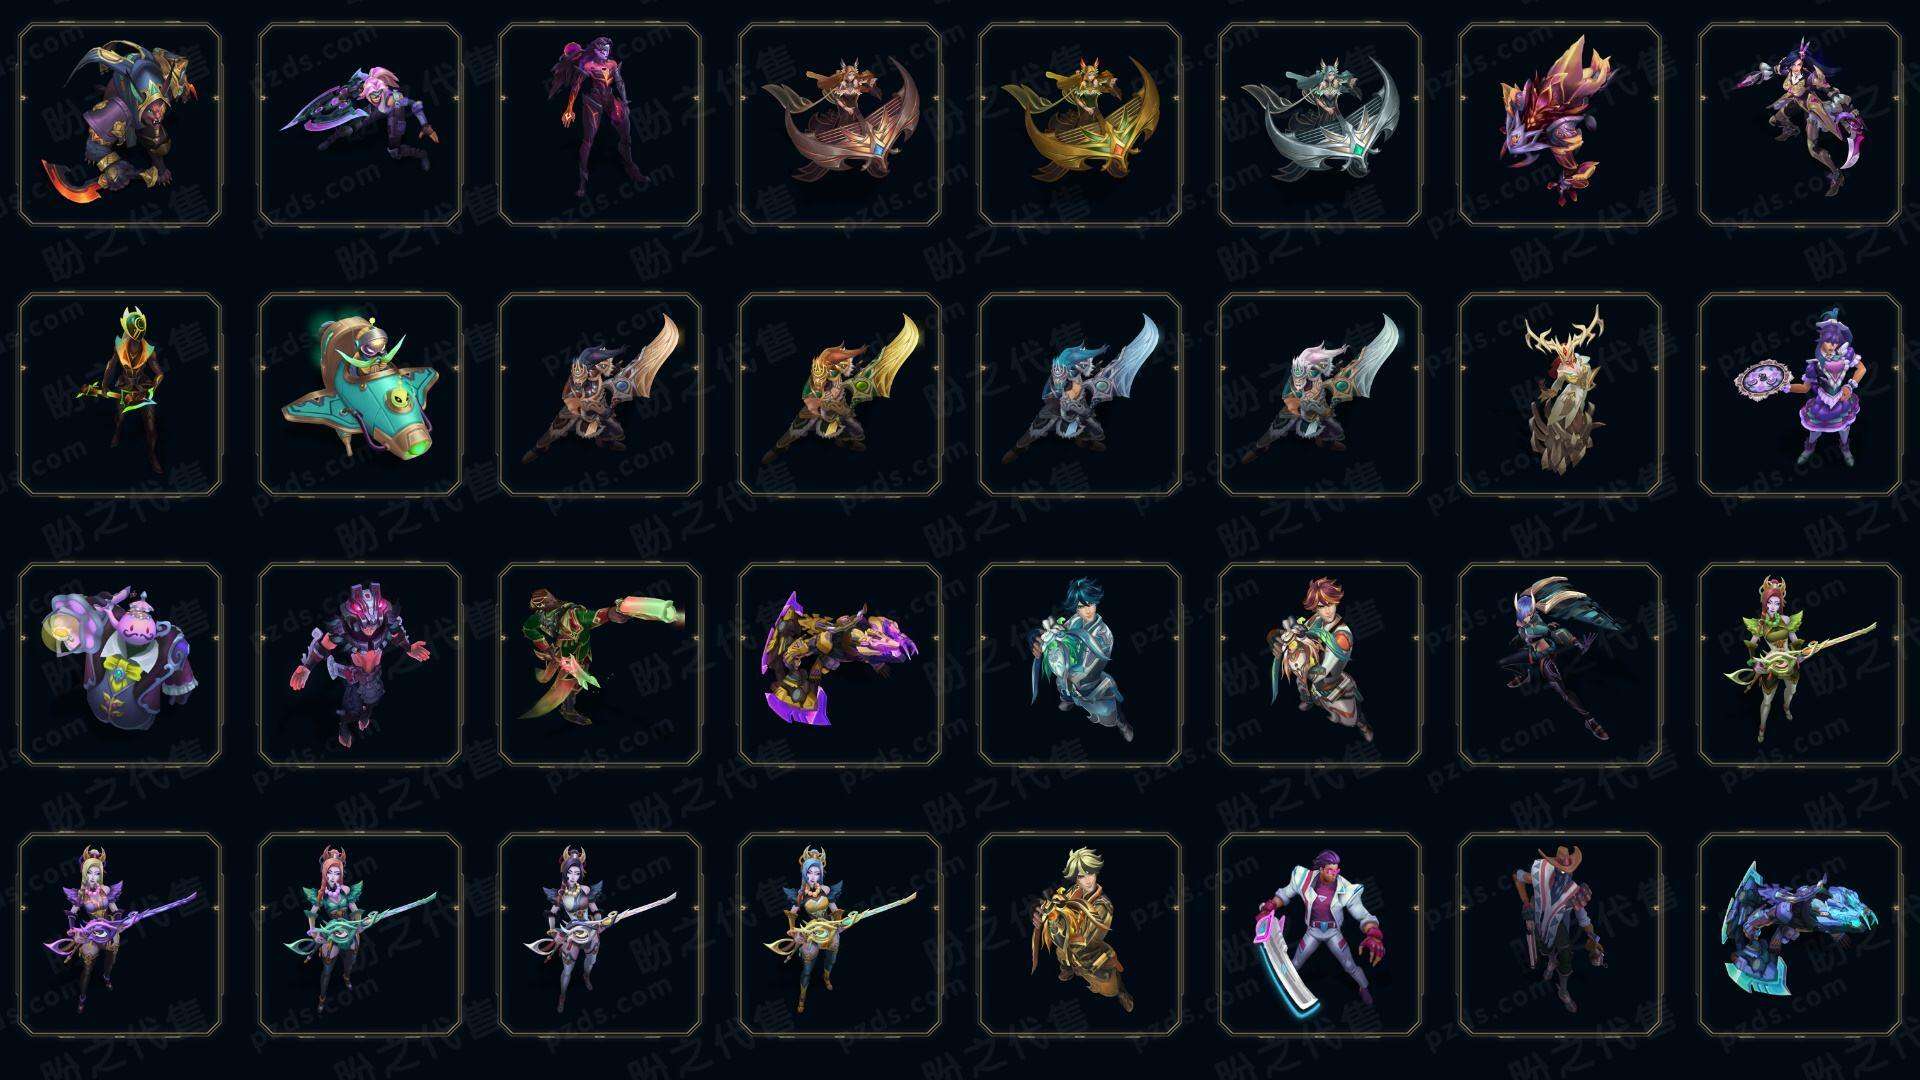Viewport: 1920px width, 1080px height.
Task: Click the bronze boat-shaped top-row skin
Action: click(840, 125)
